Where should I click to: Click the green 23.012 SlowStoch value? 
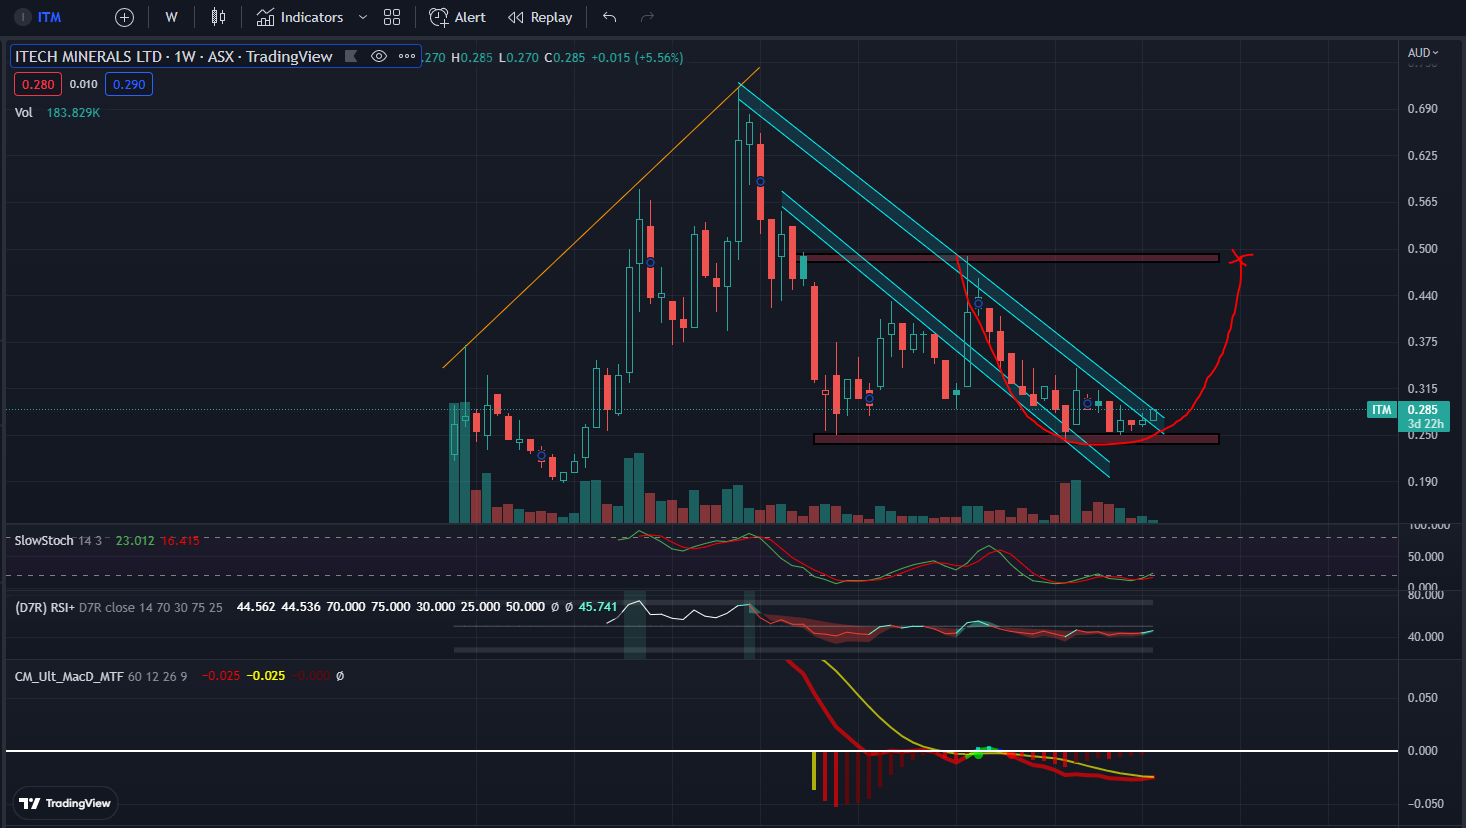135,540
